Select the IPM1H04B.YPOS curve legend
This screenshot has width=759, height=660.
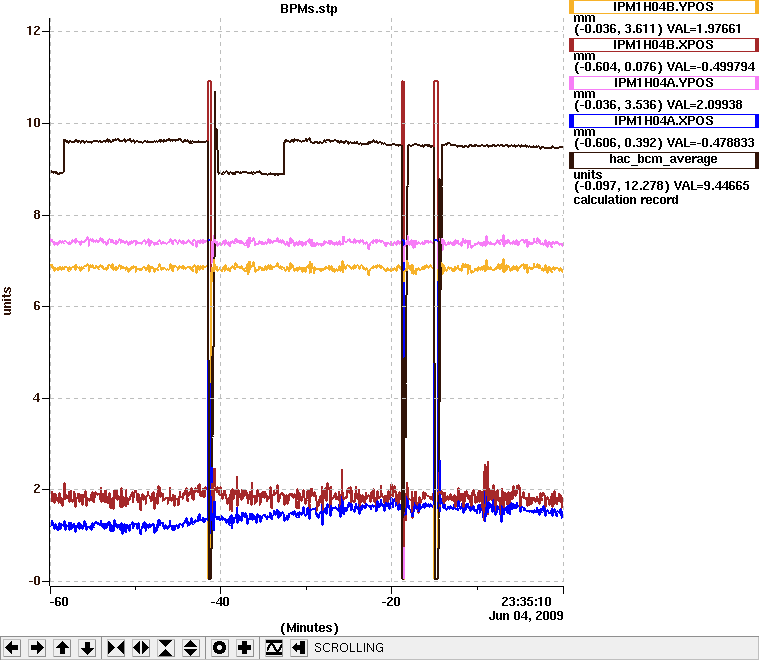(x=664, y=7)
